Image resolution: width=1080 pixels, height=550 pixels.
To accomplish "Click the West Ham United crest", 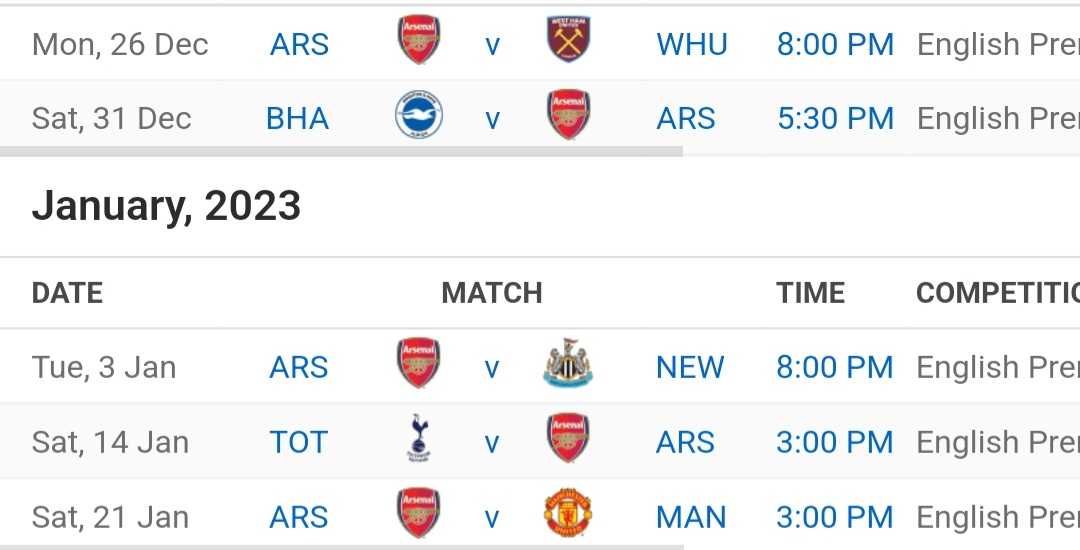I will click(568, 39).
